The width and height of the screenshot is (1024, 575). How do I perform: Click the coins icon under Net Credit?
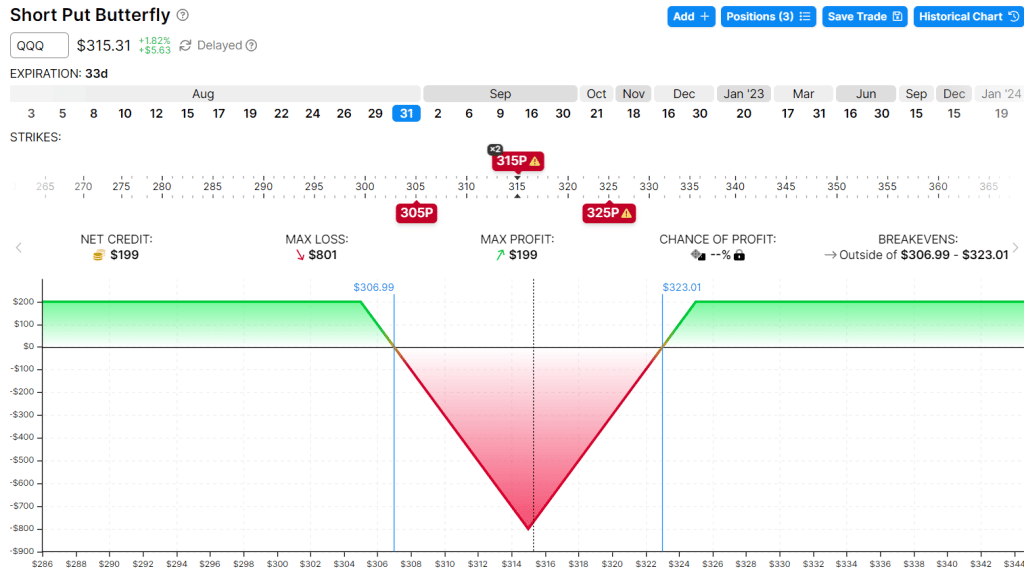(98, 255)
